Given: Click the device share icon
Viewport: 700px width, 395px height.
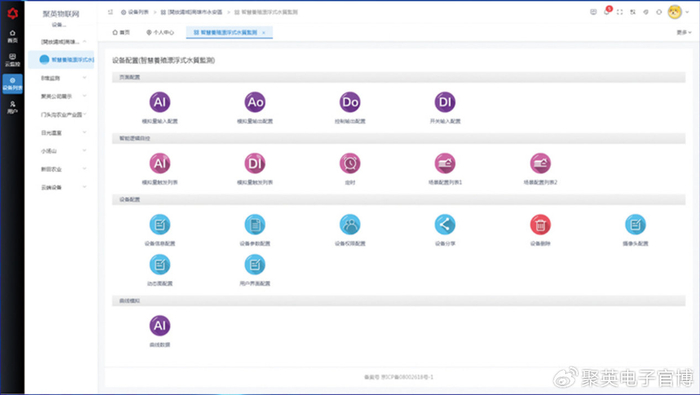Looking at the screenshot, I should 445,225.
